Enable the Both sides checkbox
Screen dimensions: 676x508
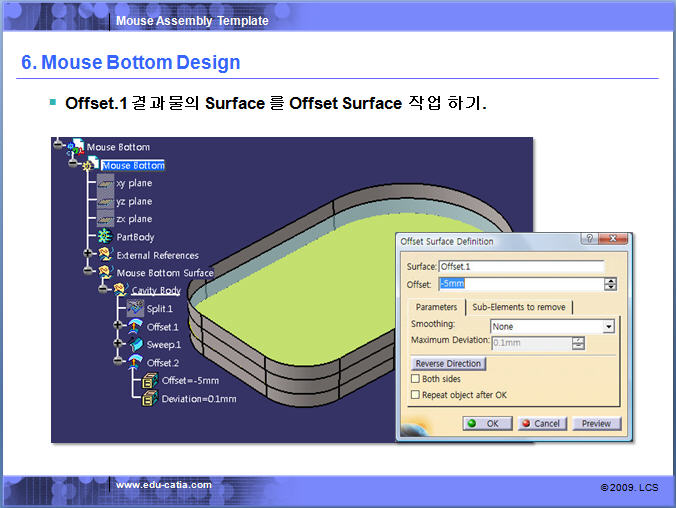click(416, 380)
